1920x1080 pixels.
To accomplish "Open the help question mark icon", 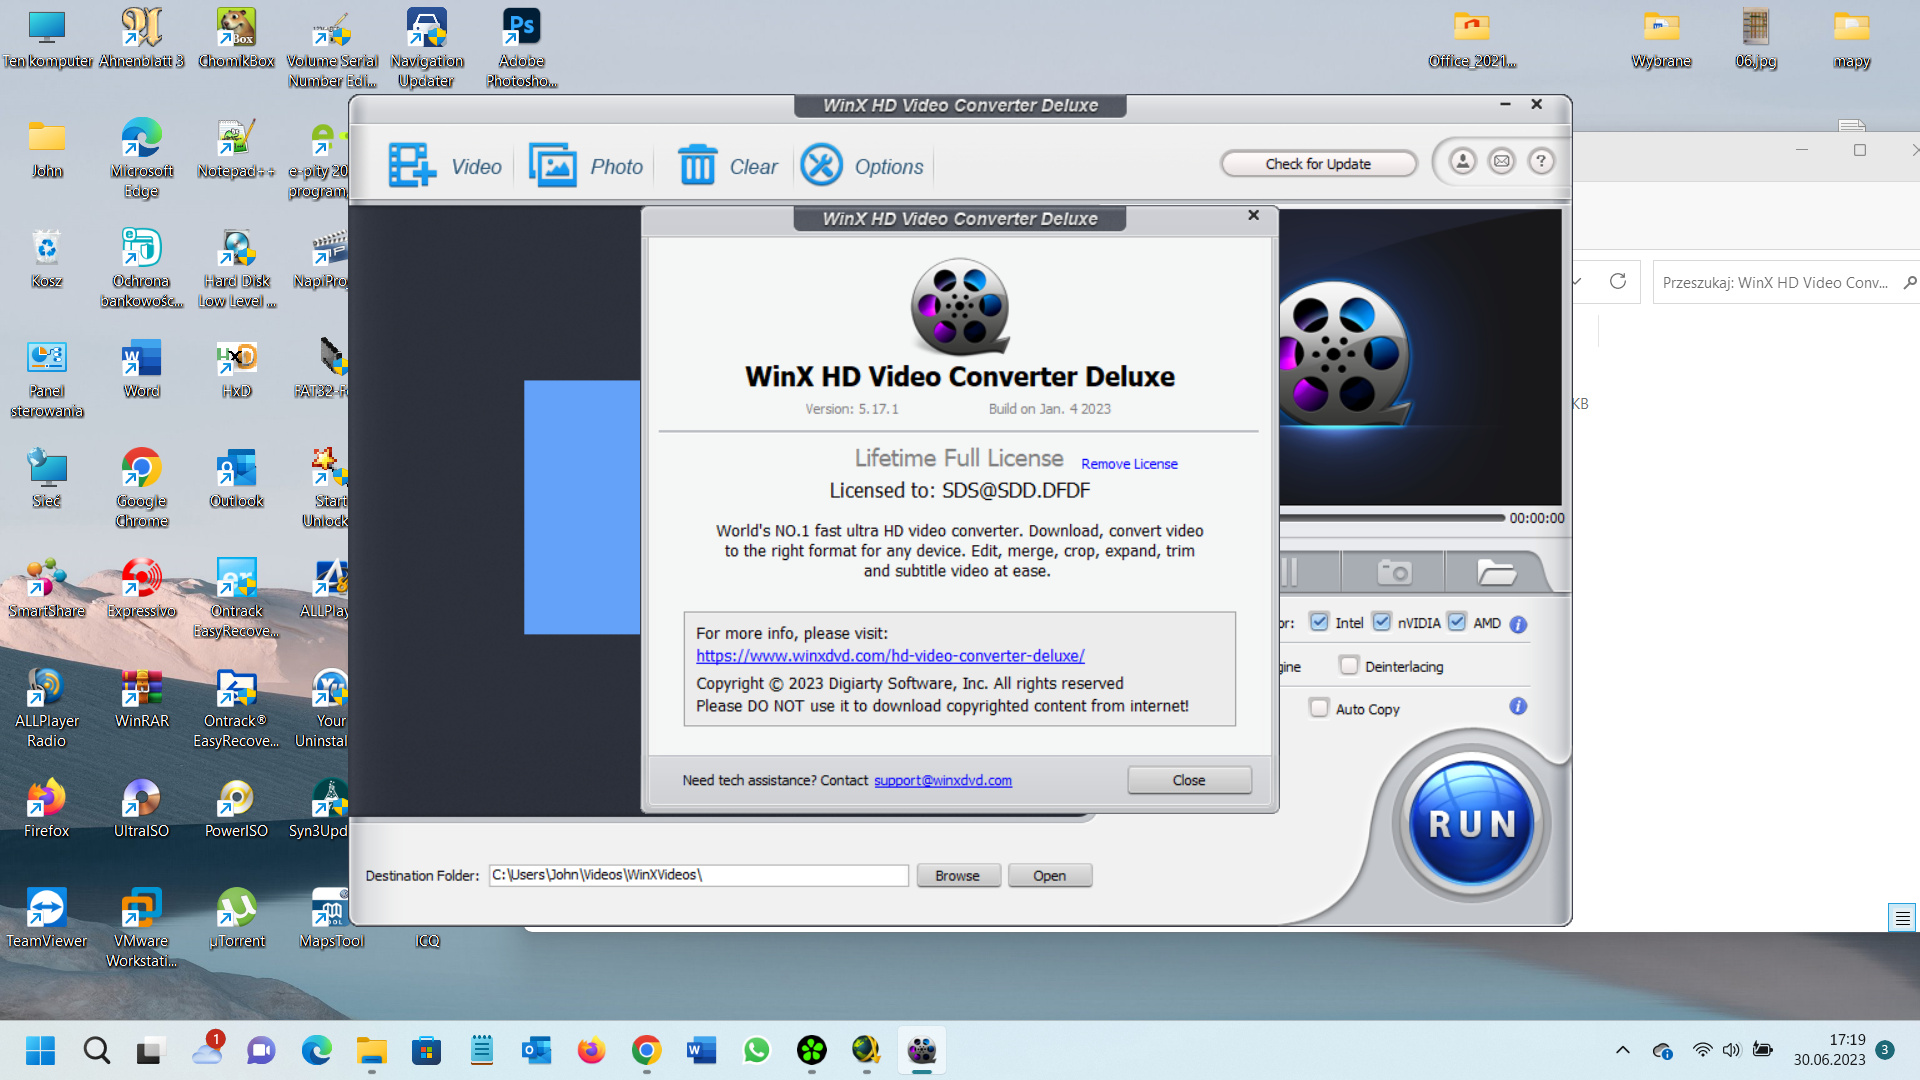I will pos(1542,161).
